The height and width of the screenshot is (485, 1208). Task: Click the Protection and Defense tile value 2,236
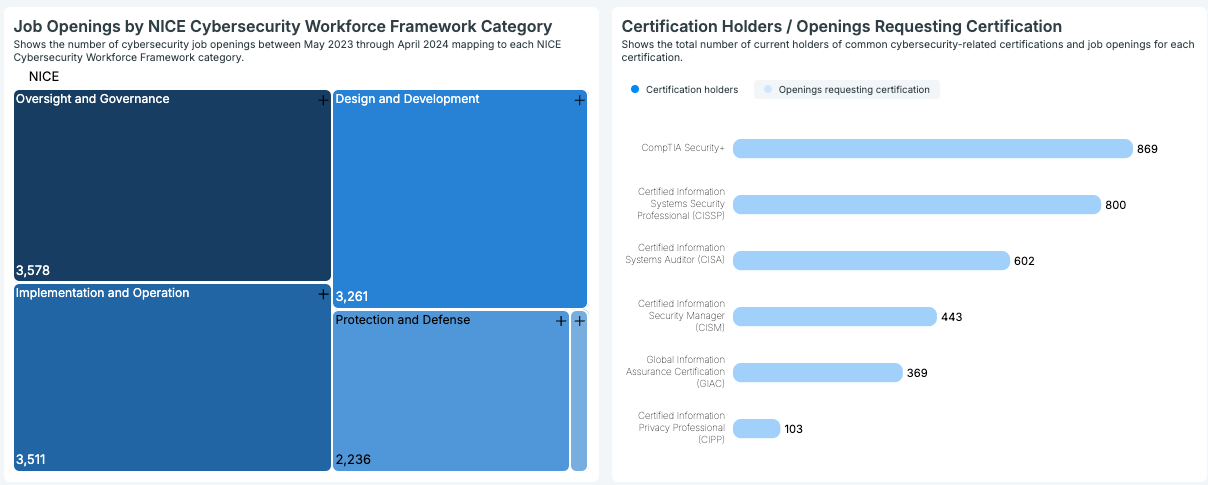point(353,460)
